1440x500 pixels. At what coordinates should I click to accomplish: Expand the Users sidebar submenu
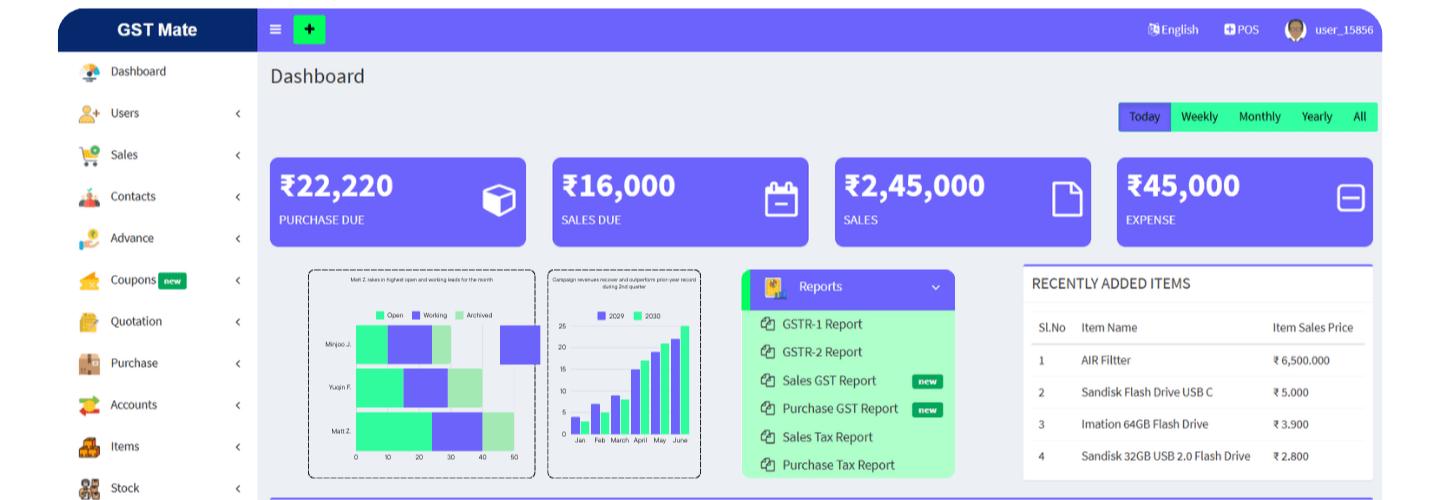click(x=237, y=114)
